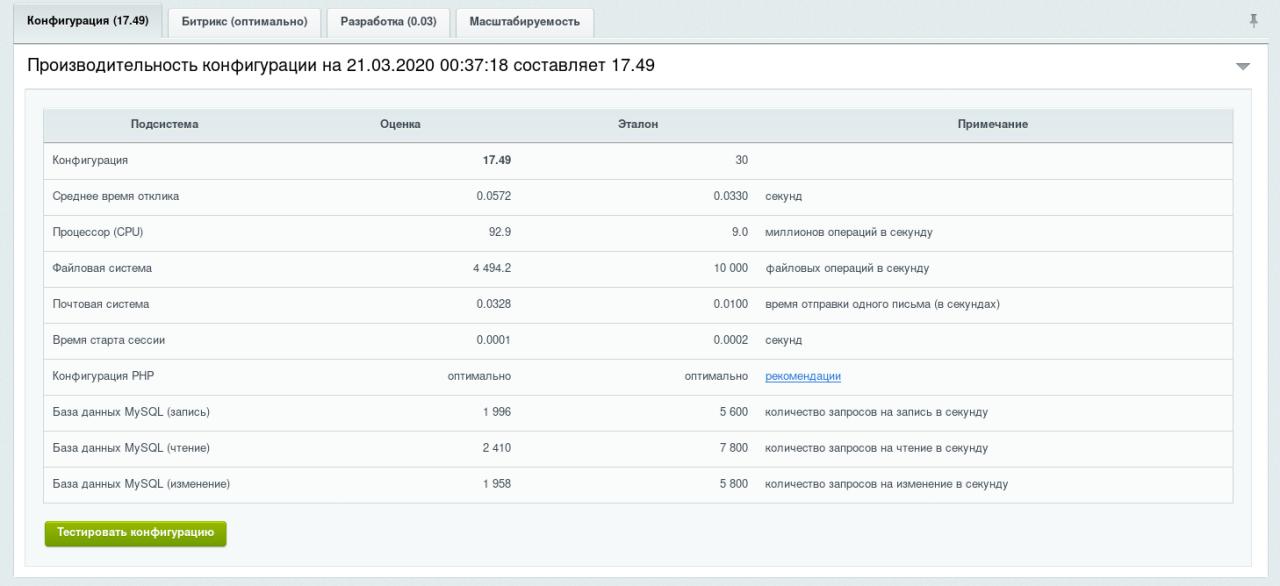This screenshot has height=586, width=1280.
Task: Open the Масштабируемость tab
Action: click(x=524, y=22)
